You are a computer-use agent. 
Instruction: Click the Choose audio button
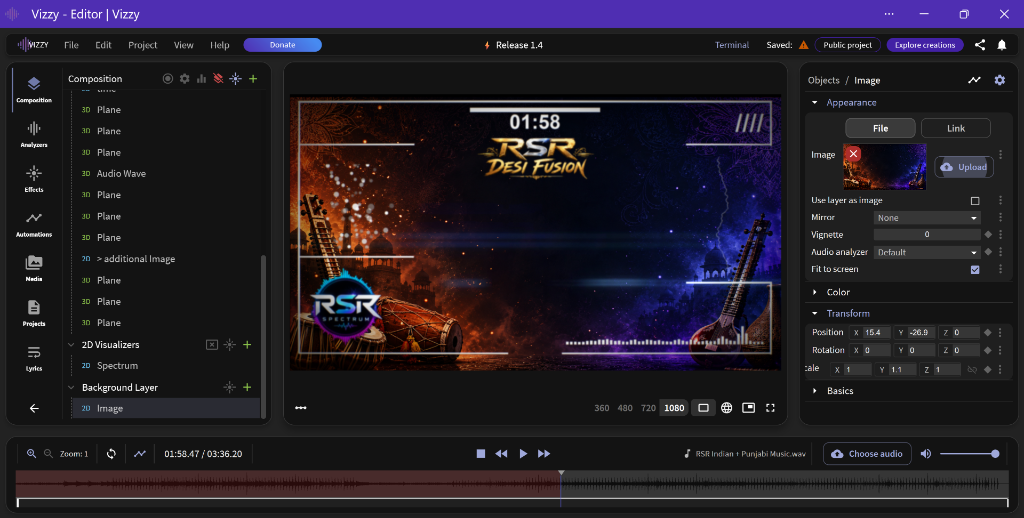tap(867, 453)
